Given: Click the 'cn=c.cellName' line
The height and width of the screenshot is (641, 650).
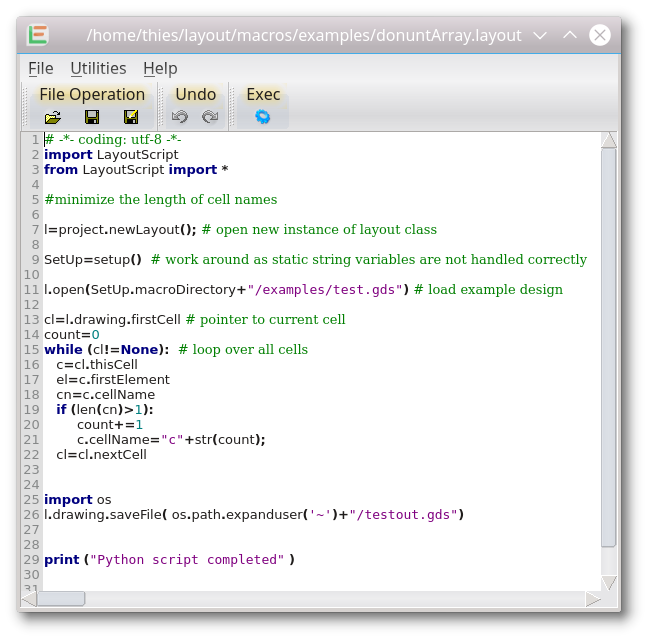Looking at the screenshot, I should 106,394.
